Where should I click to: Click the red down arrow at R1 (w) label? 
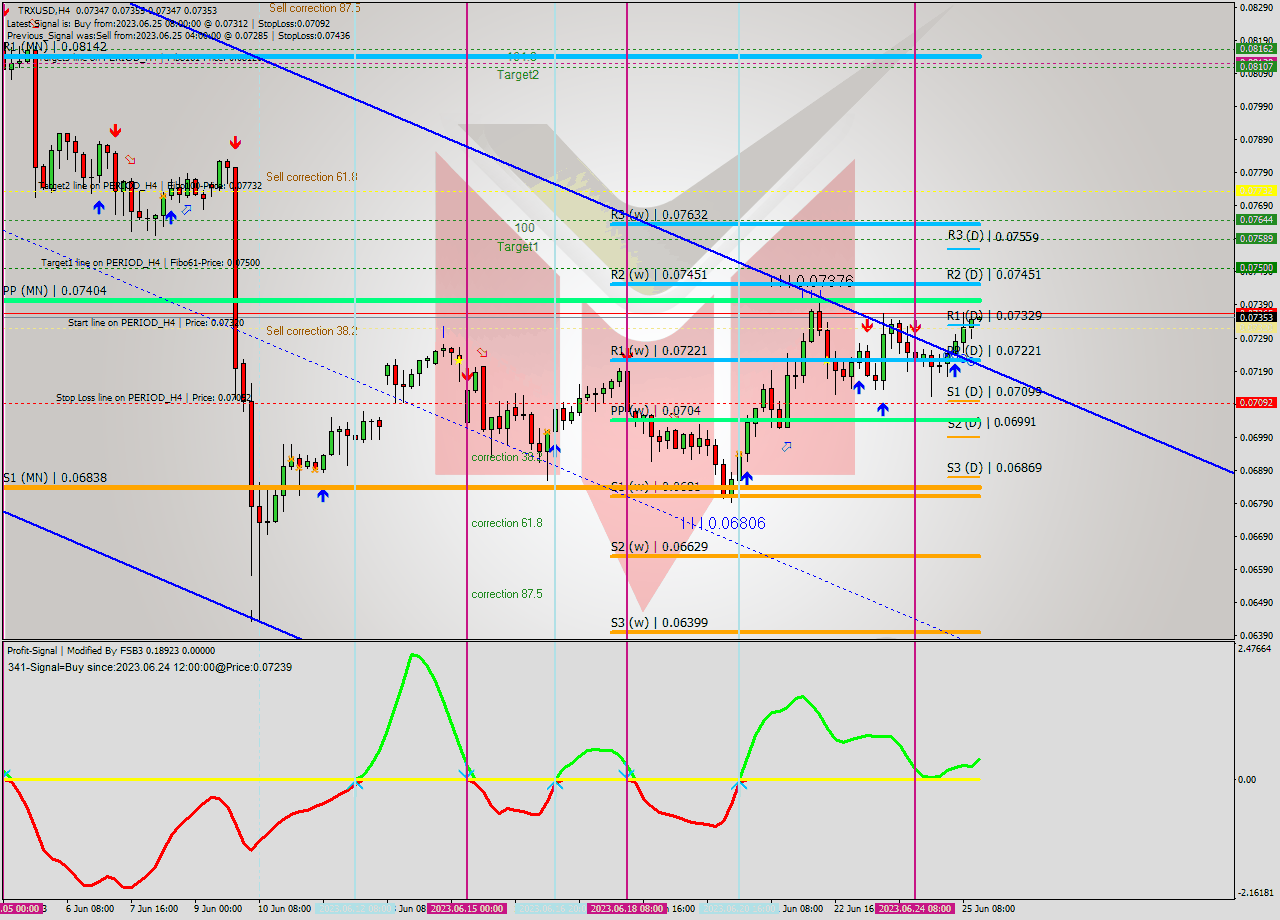[x=626, y=353]
